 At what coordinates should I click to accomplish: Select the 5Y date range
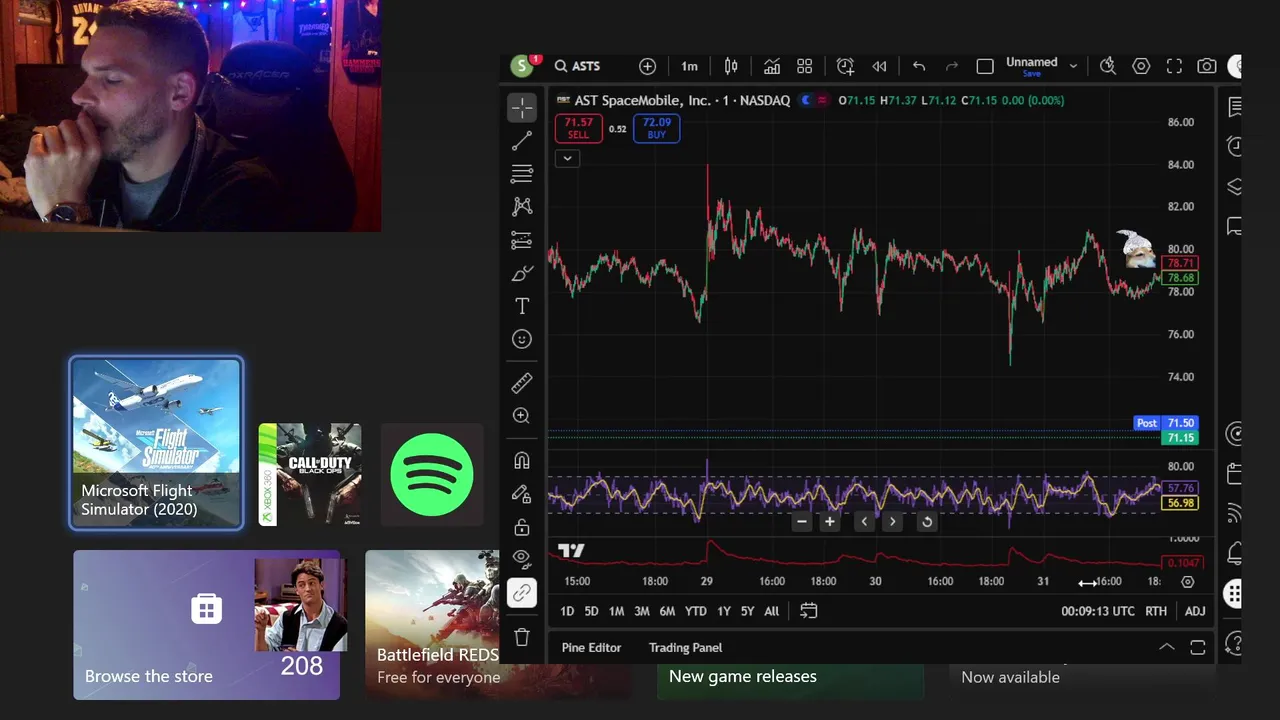tap(747, 611)
